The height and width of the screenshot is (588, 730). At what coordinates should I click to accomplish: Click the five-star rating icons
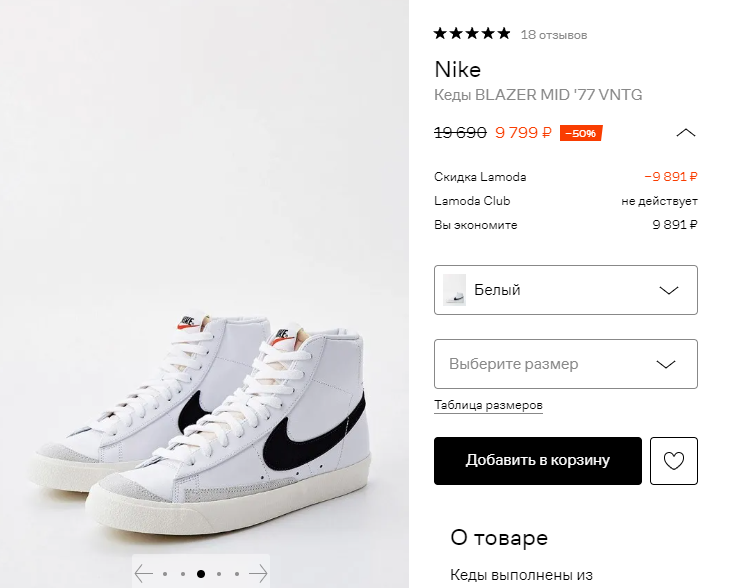472,34
